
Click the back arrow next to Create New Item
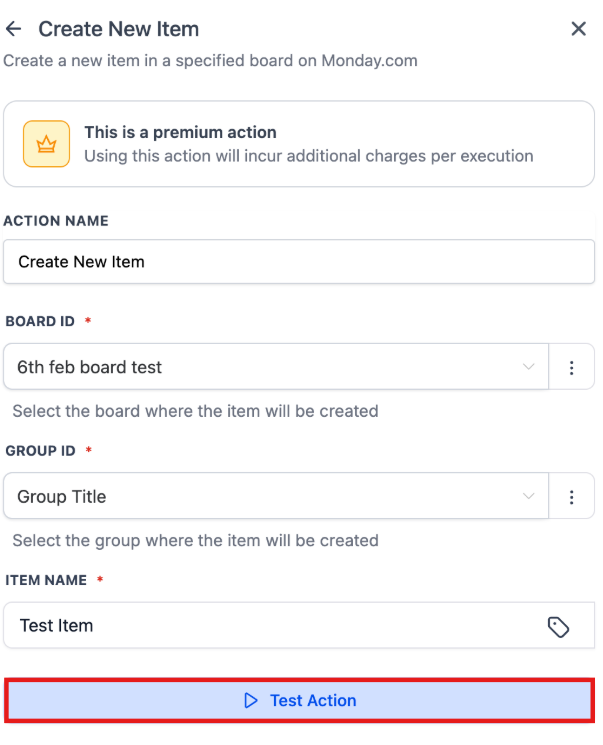click(x=14, y=29)
